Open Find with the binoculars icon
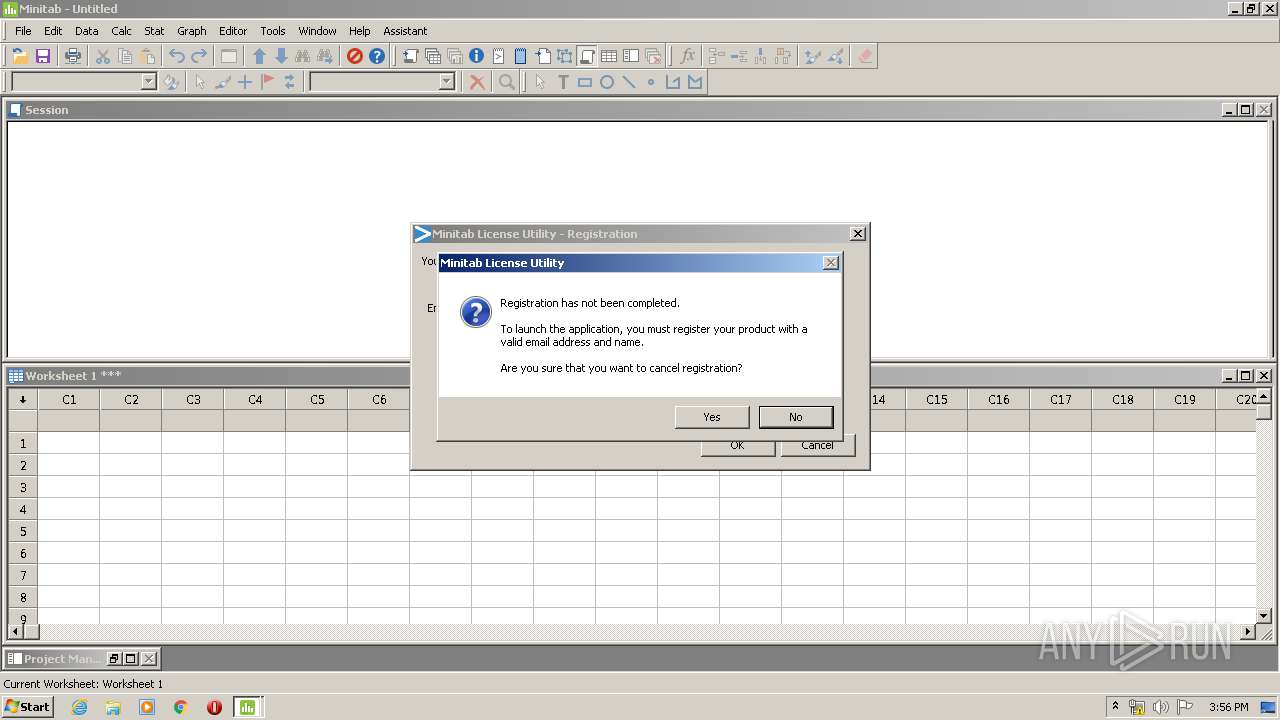This screenshot has width=1280, height=720. pos(302,56)
